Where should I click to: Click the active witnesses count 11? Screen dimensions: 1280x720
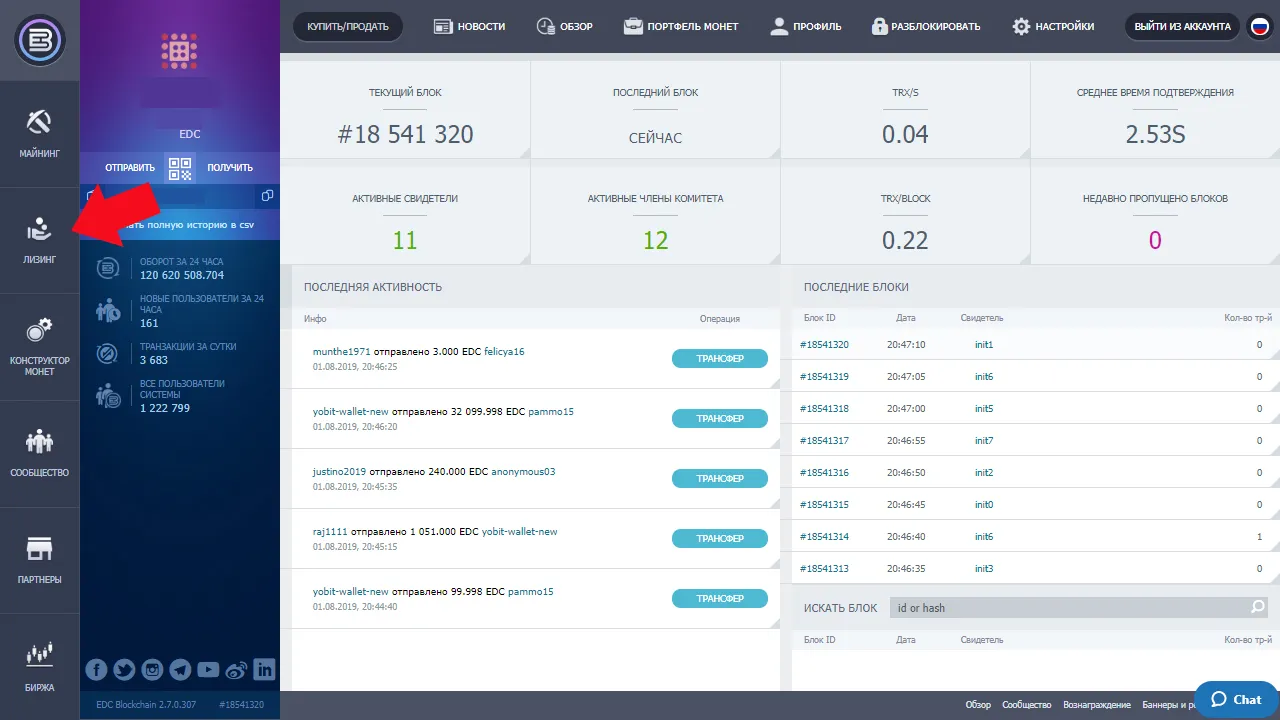coord(405,240)
